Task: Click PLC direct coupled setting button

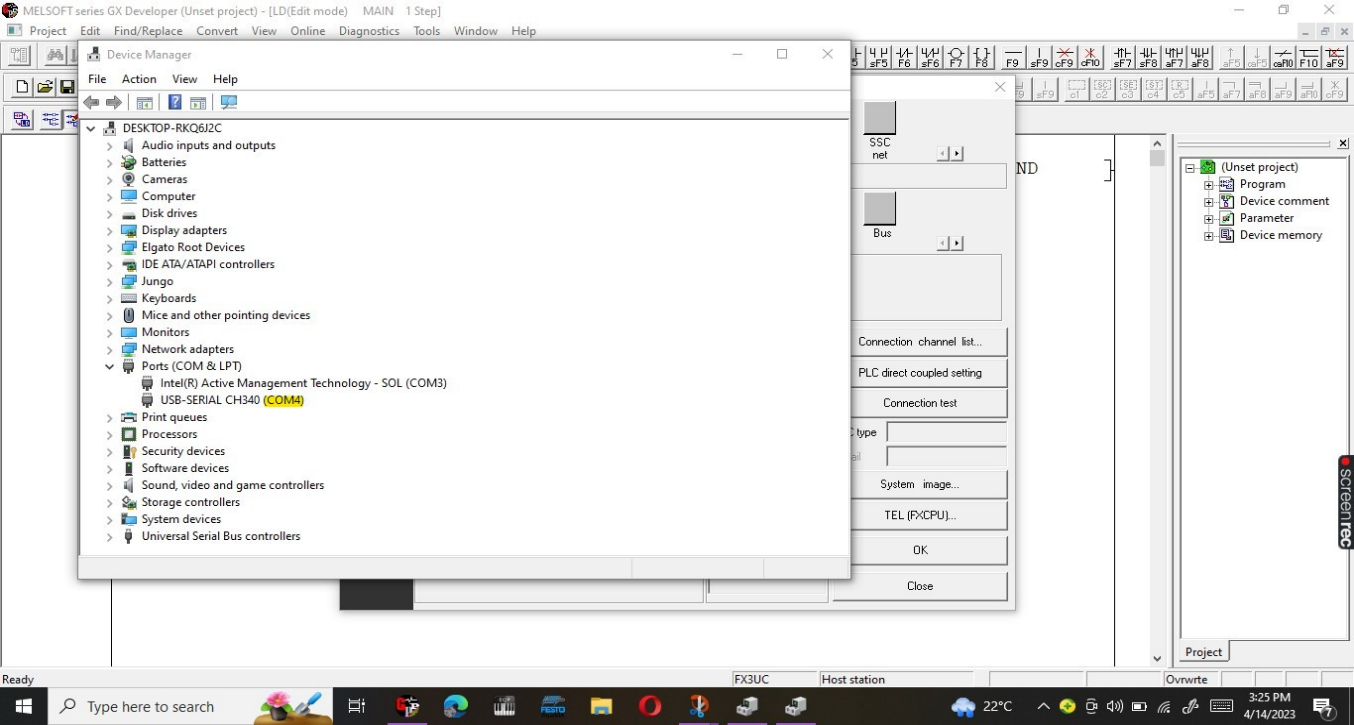Action: point(920,372)
